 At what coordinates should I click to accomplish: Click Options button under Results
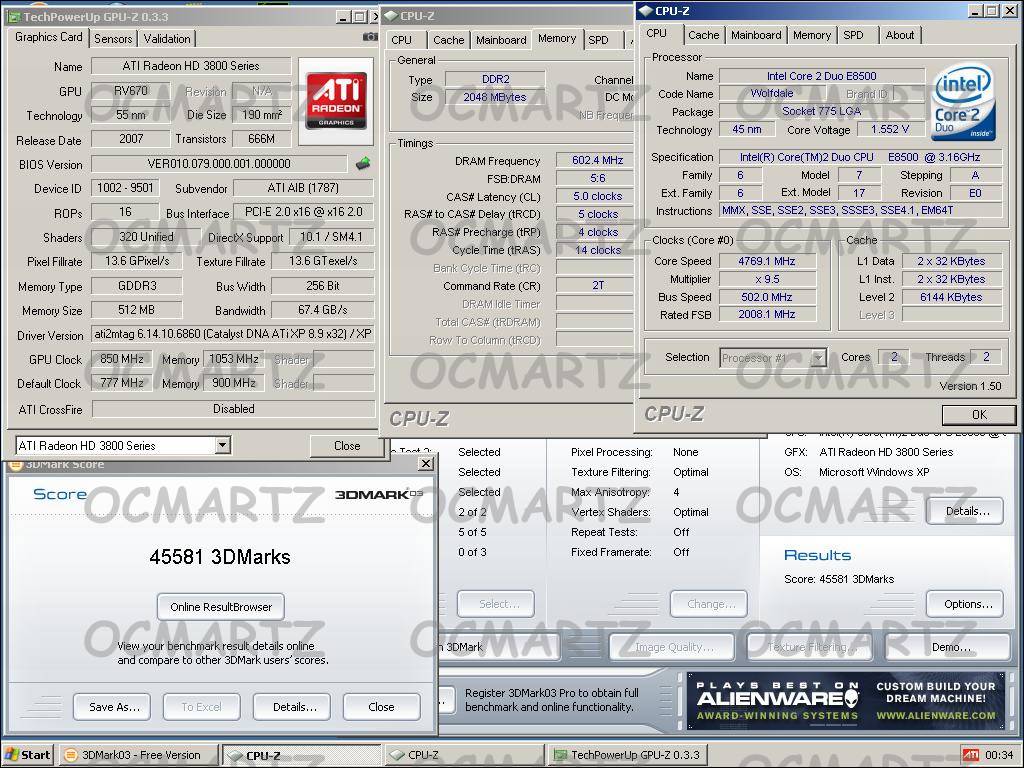pos(967,604)
